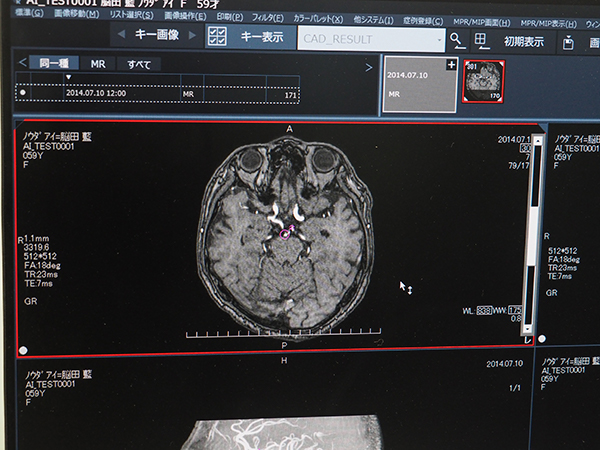This screenshot has height=450, width=600.
Task: Click the left arrow before キー画像
Action: (x=121, y=36)
